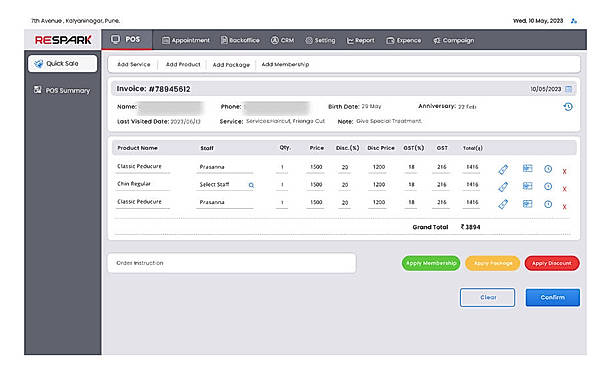Go to the CRM menu
611x368 pixels.
click(x=282, y=40)
